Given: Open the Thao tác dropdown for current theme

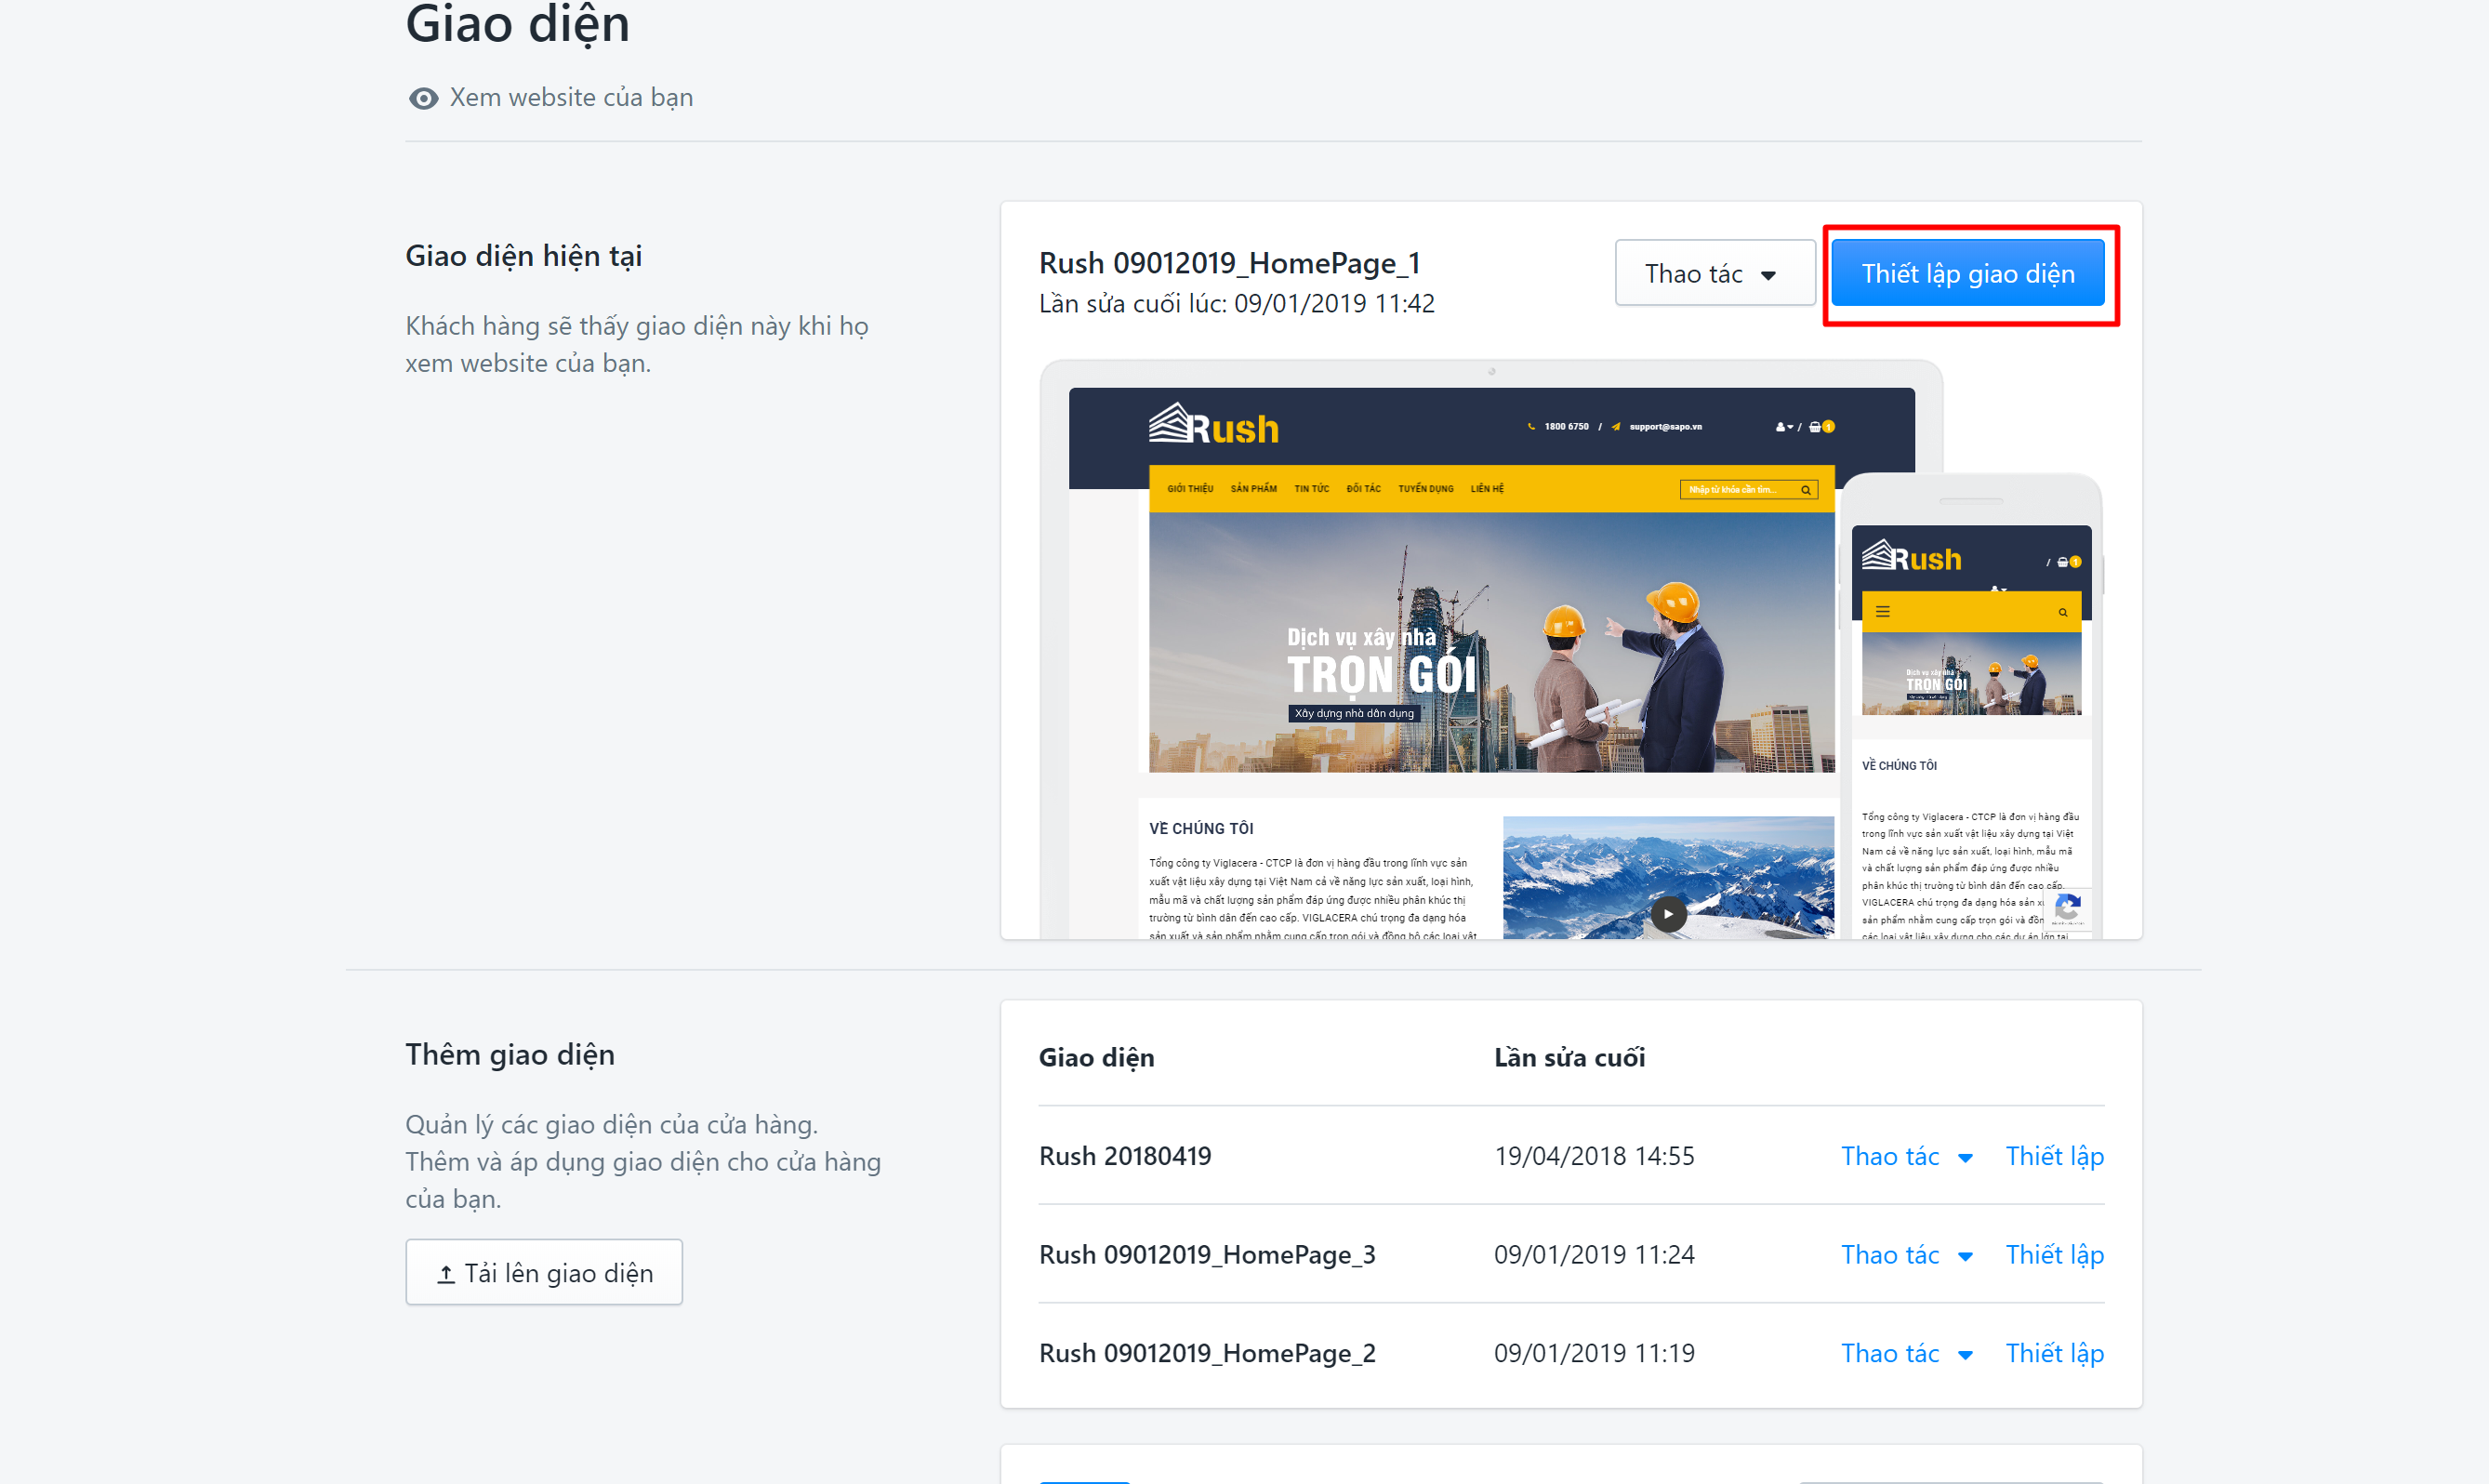Looking at the screenshot, I should point(1714,273).
